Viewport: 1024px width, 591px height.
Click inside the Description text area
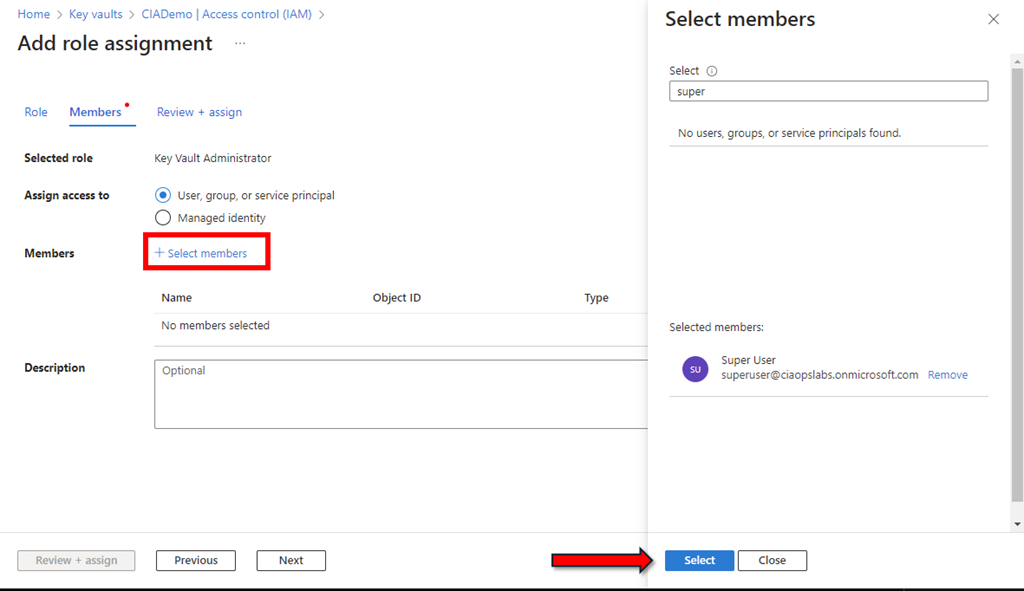pyautogui.click(x=400, y=394)
